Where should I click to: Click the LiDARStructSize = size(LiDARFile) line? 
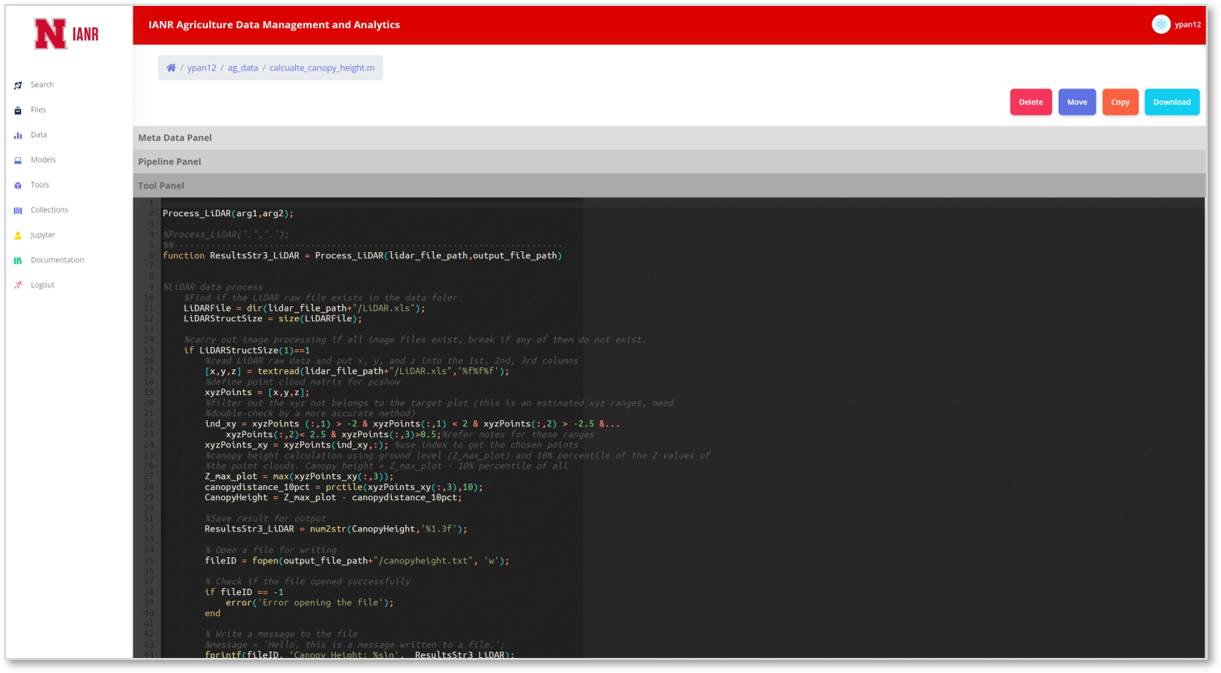[272, 319]
